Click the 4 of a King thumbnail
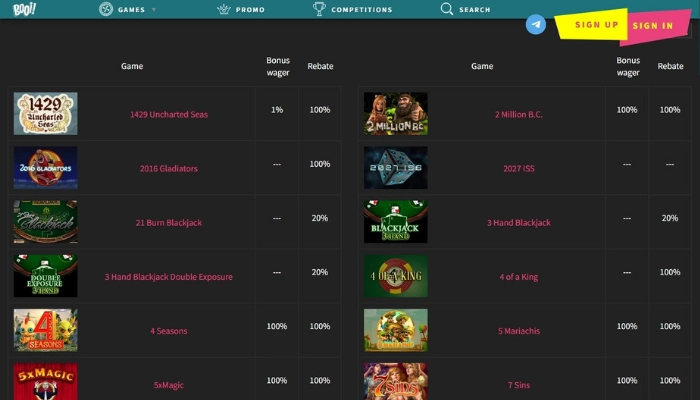This screenshot has height=400, width=700. click(x=395, y=276)
